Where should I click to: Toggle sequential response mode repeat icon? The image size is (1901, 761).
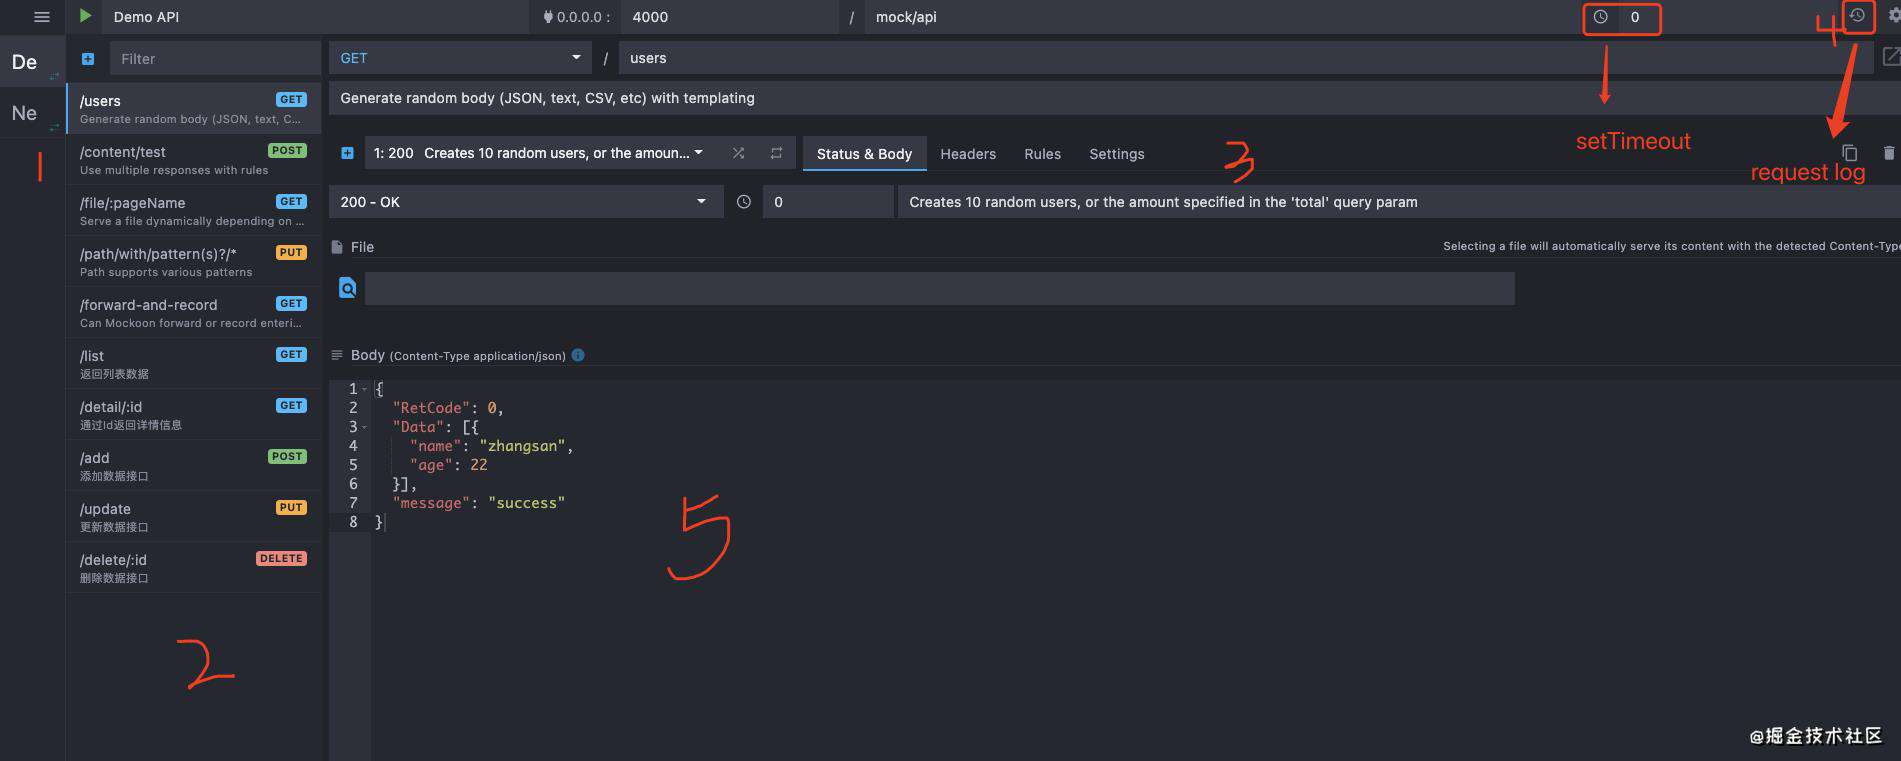point(776,153)
